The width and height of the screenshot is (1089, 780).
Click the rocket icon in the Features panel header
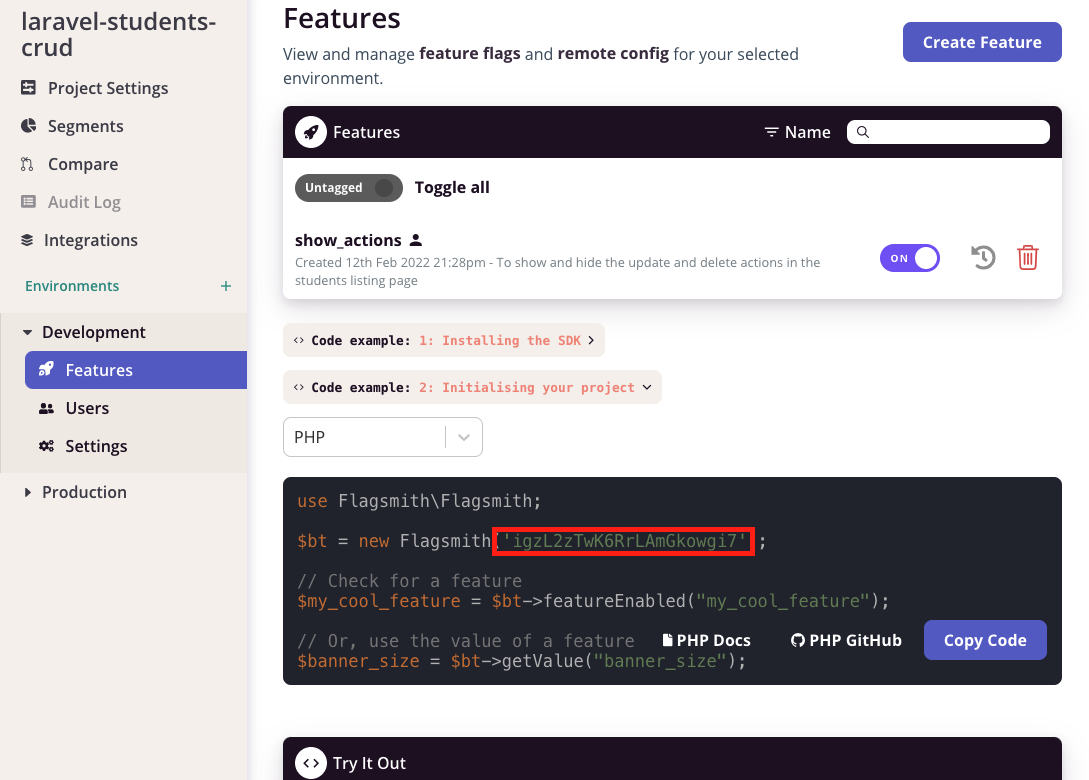pos(311,132)
